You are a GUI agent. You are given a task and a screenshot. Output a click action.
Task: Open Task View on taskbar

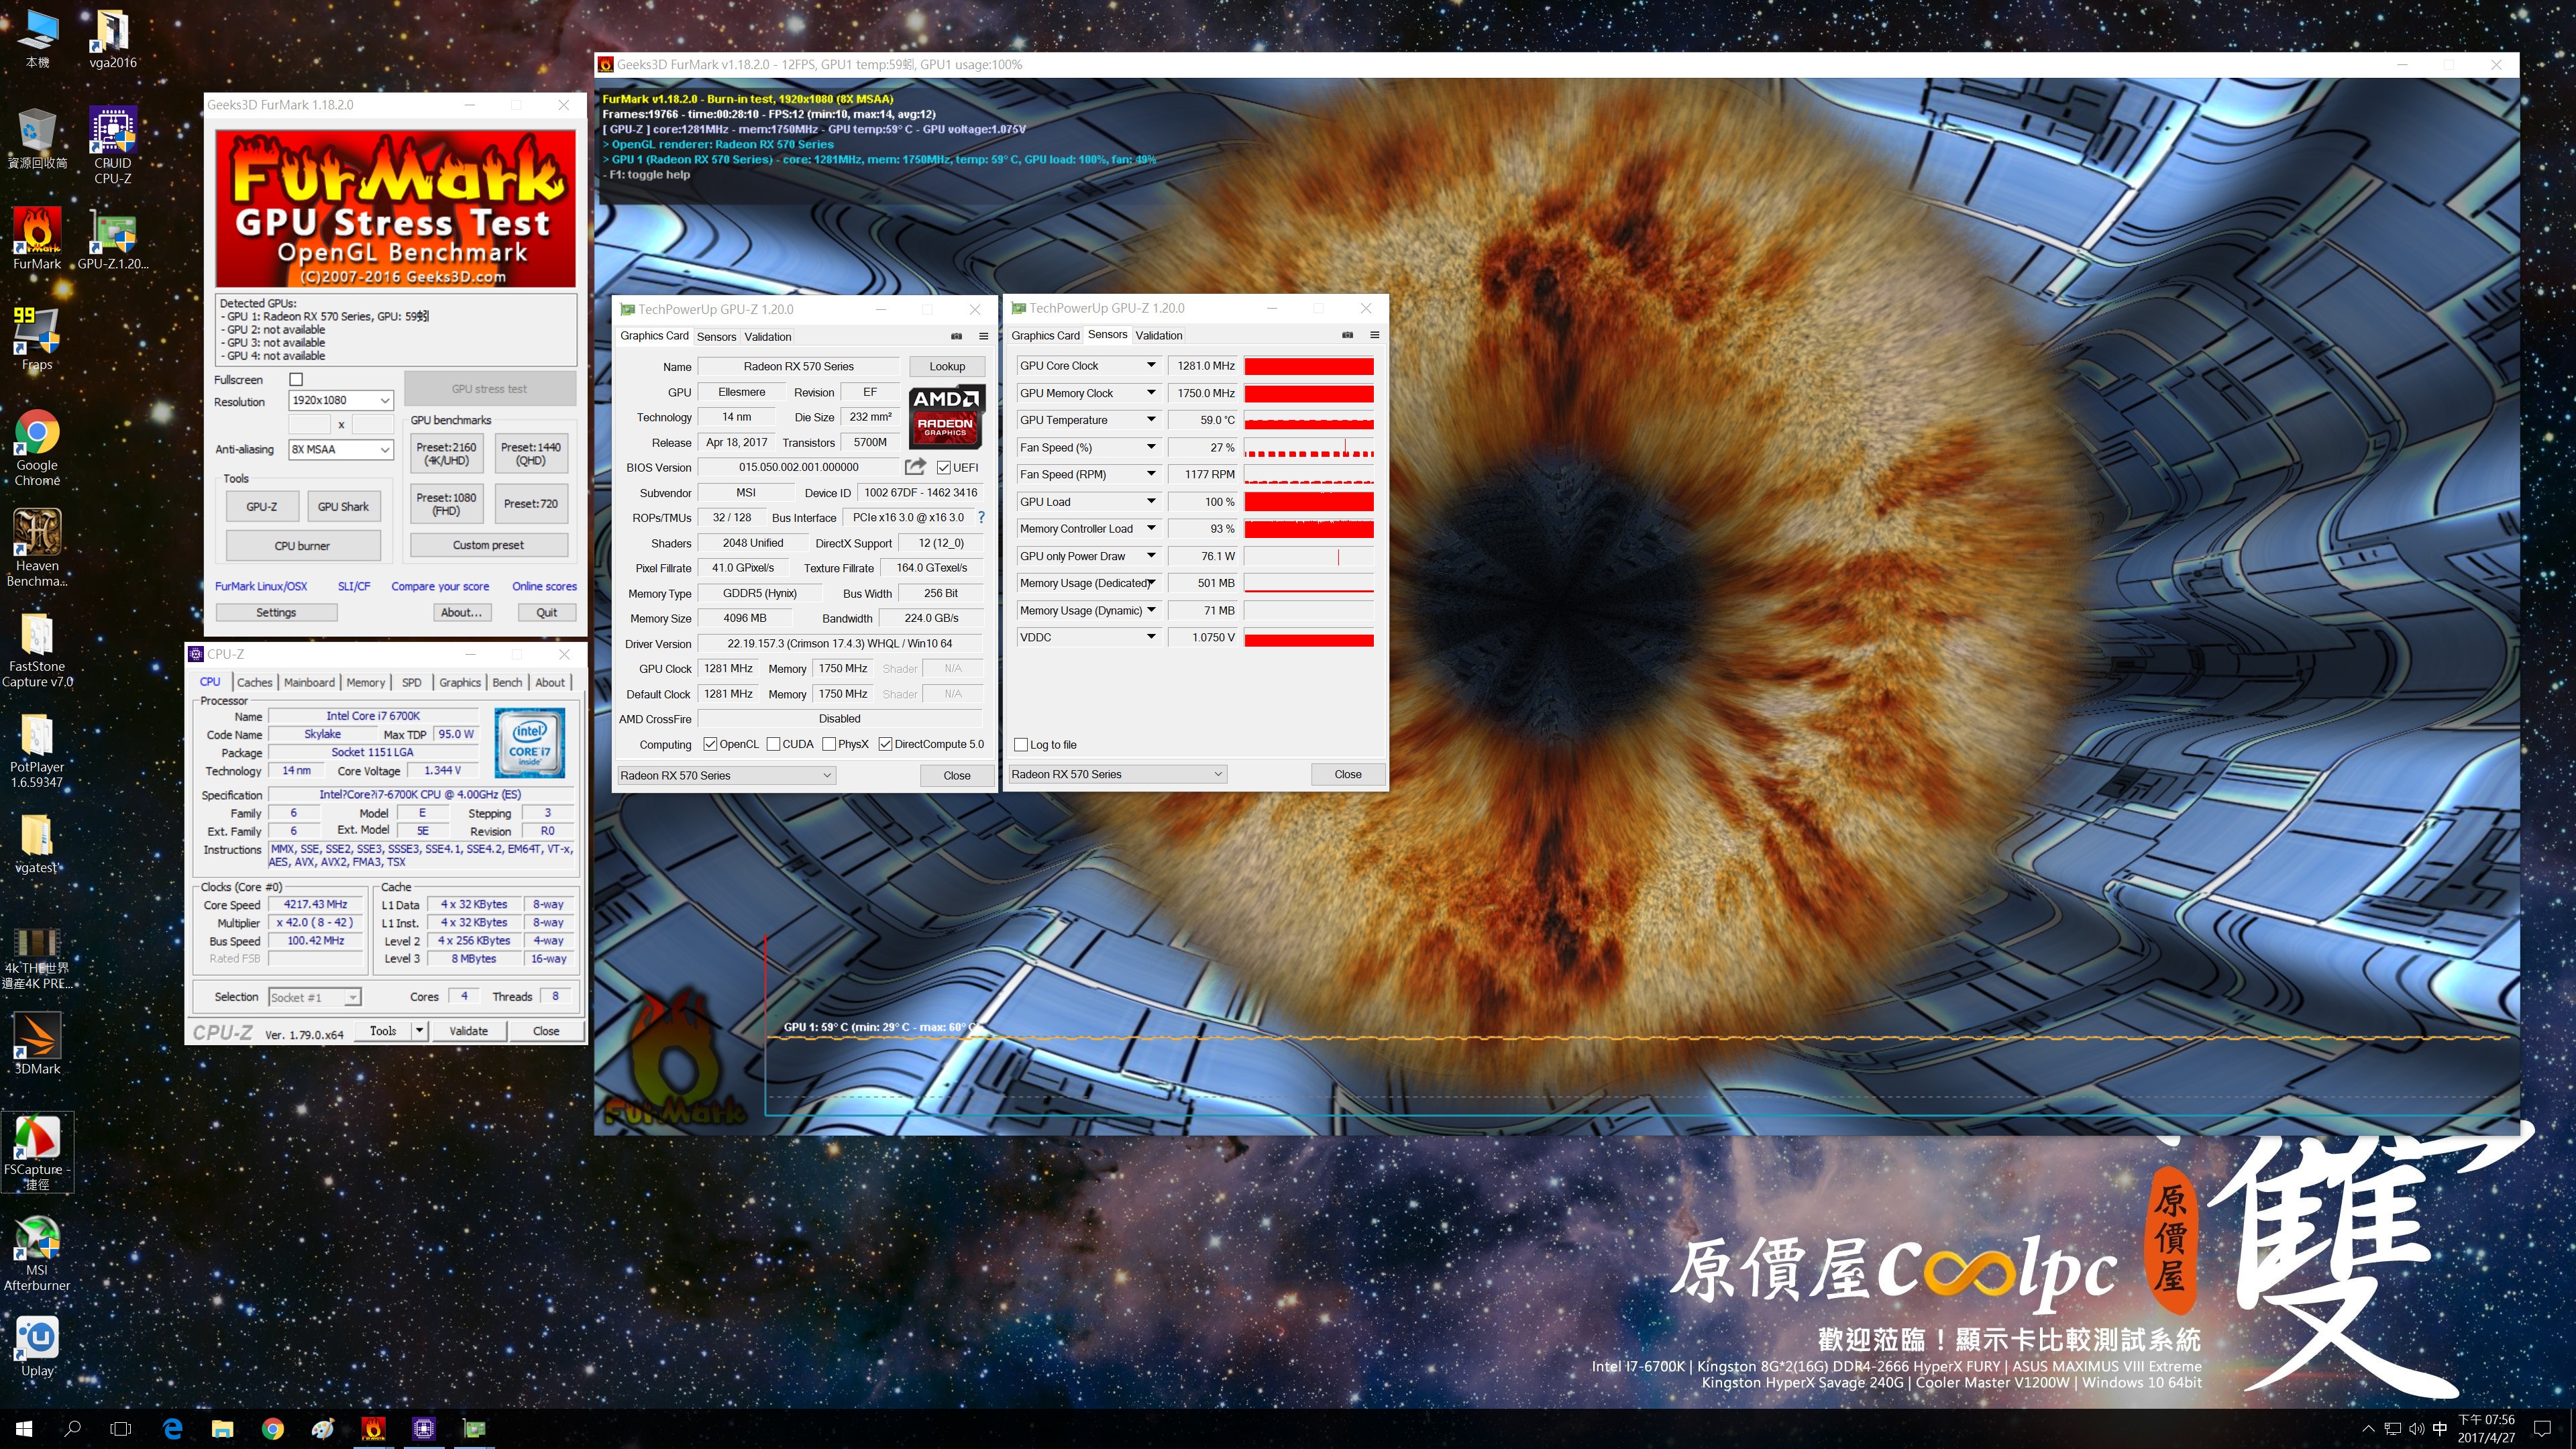120,1429
